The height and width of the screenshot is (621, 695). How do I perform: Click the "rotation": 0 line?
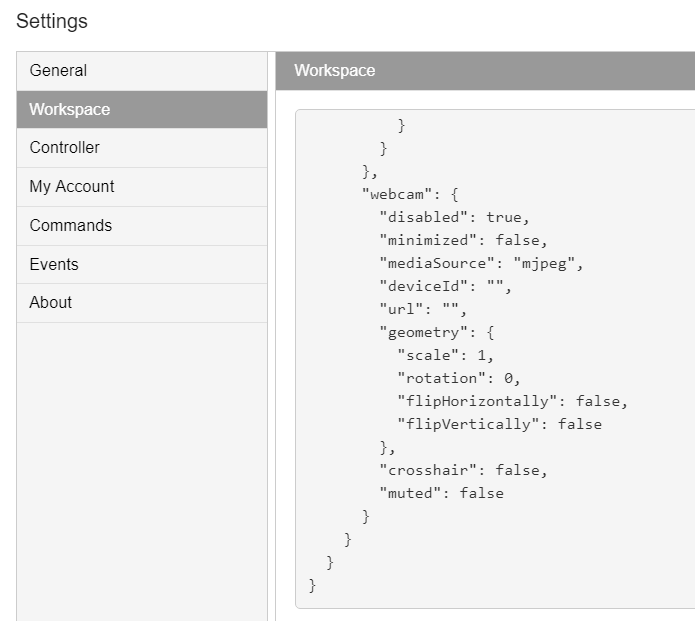tap(459, 379)
